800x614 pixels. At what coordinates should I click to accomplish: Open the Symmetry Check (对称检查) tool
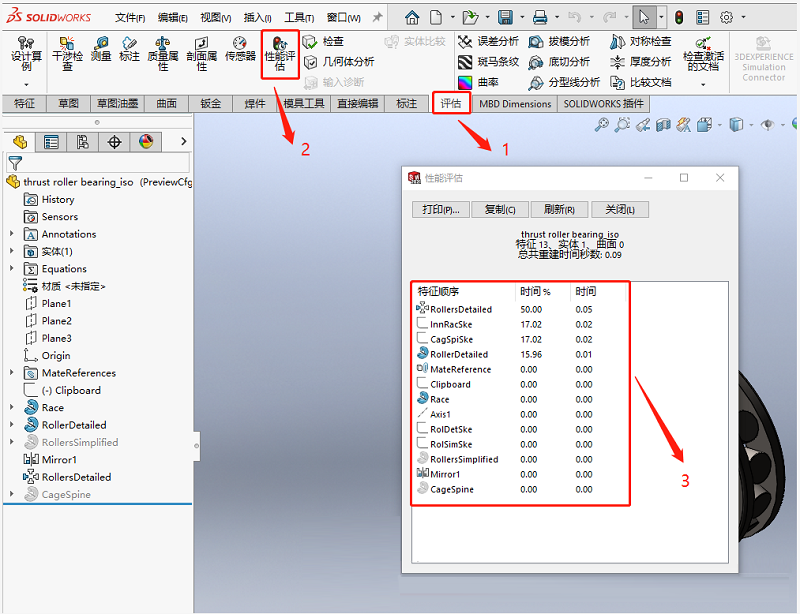point(640,41)
